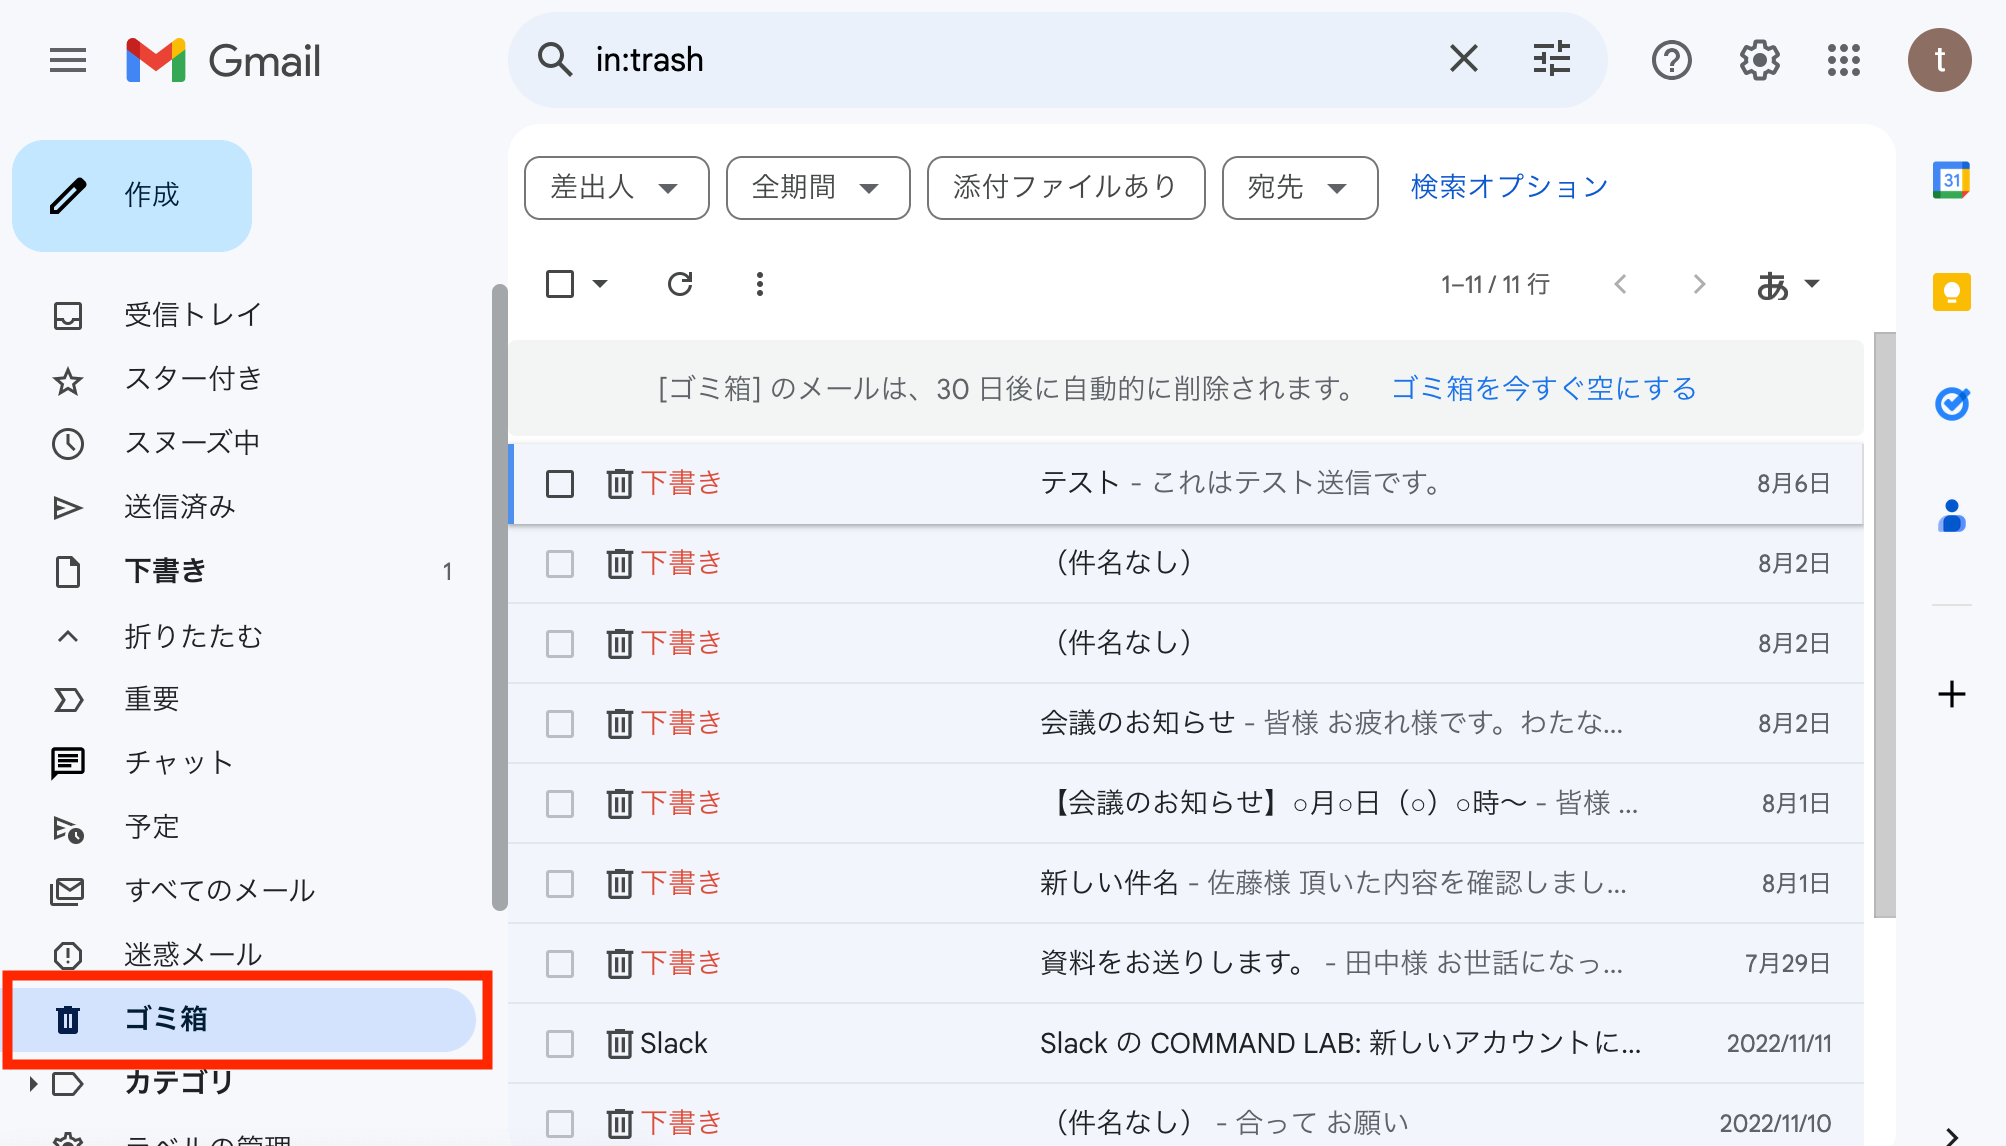This screenshot has width=2006, height=1146.
Task: Check the 新しい件名 row checkbox
Action: click(x=560, y=884)
